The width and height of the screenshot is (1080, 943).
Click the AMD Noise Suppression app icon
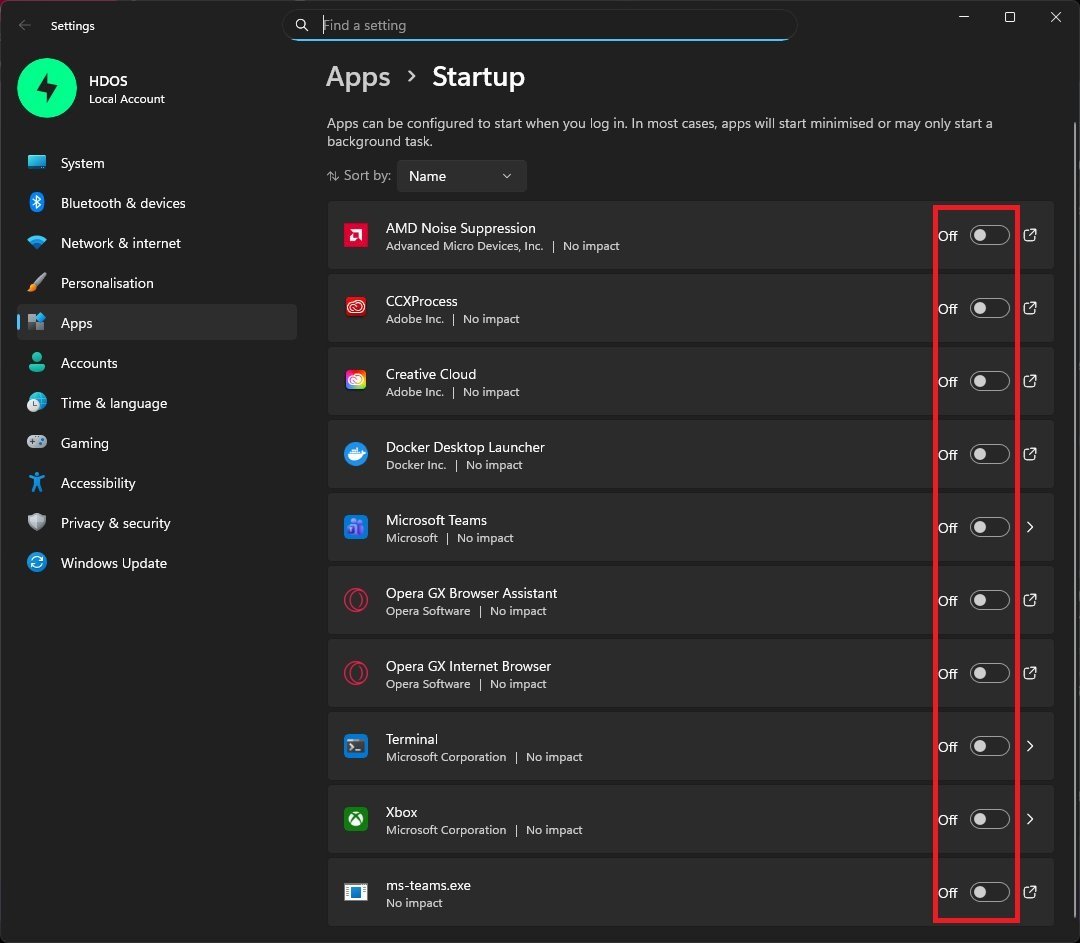355,236
